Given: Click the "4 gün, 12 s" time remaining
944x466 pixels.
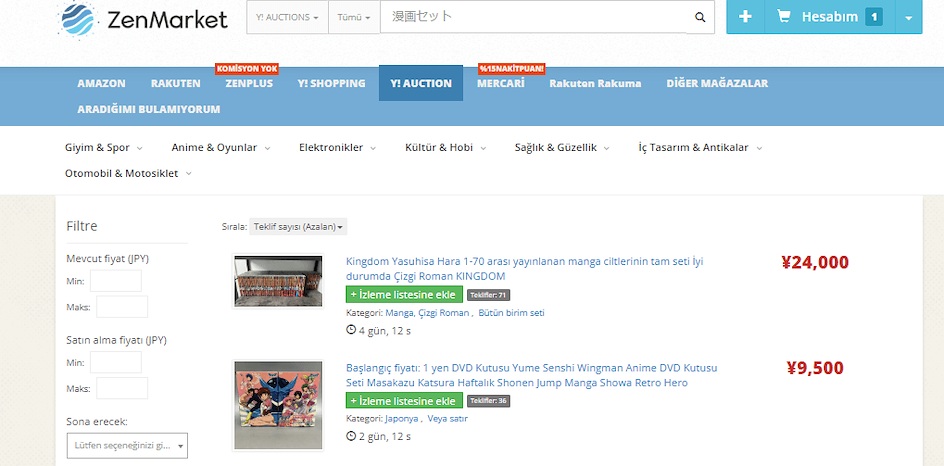Looking at the screenshot, I should [x=385, y=331].
